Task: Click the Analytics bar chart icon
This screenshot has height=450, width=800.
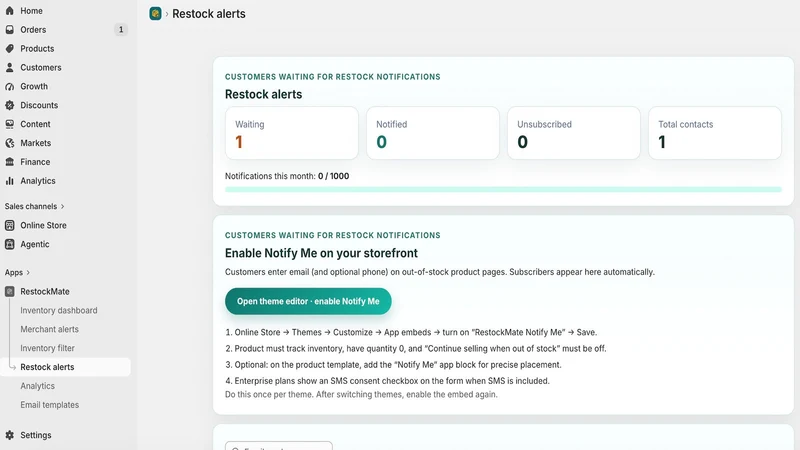Action: click(x=10, y=181)
